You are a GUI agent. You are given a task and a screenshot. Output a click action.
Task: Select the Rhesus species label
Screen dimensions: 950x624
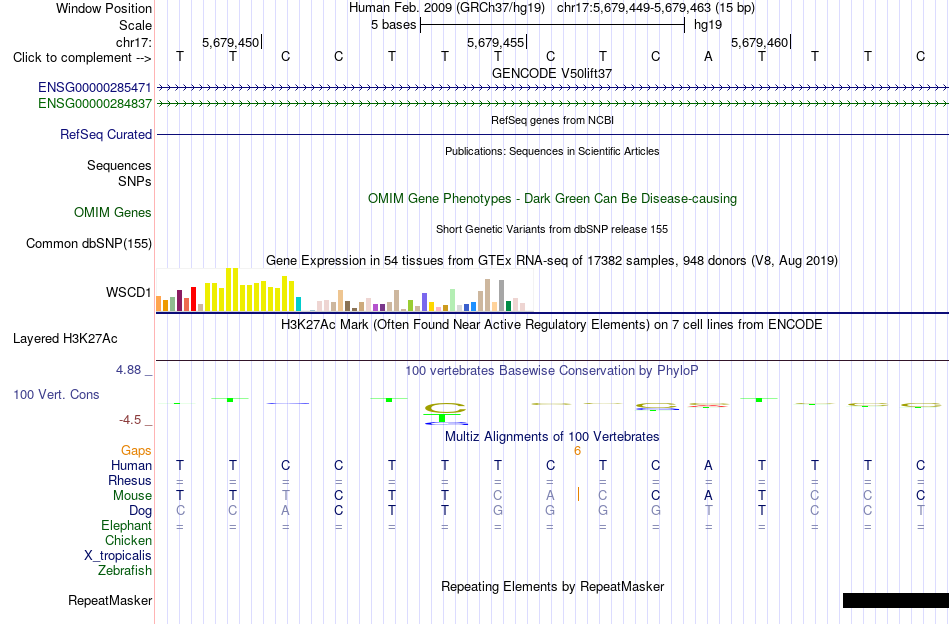point(130,480)
